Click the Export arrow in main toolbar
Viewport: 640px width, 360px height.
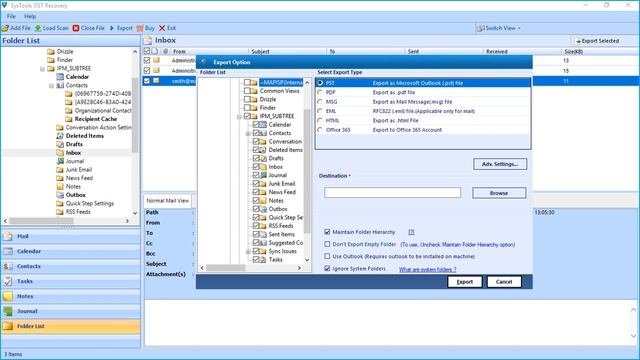[112, 28]
